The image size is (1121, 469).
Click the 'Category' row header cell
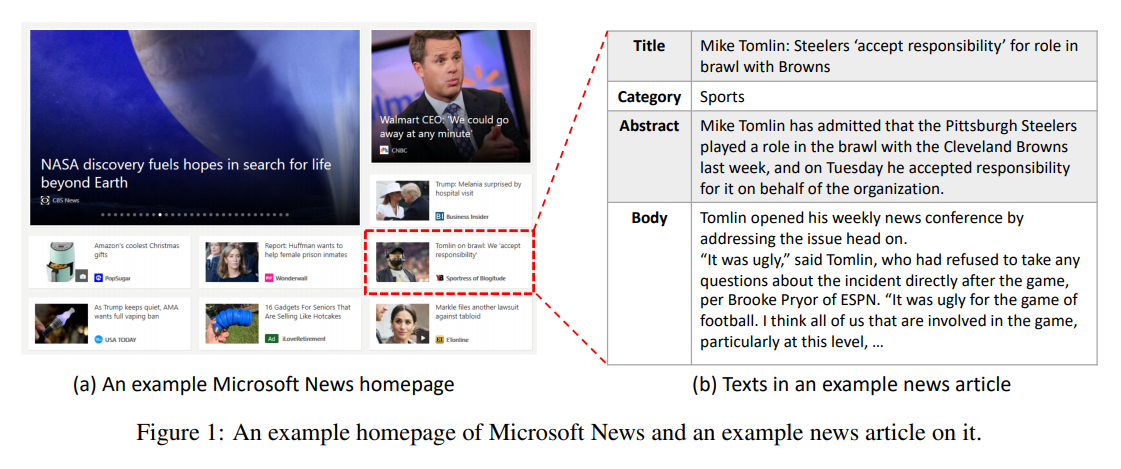click(x=649, y=96)
